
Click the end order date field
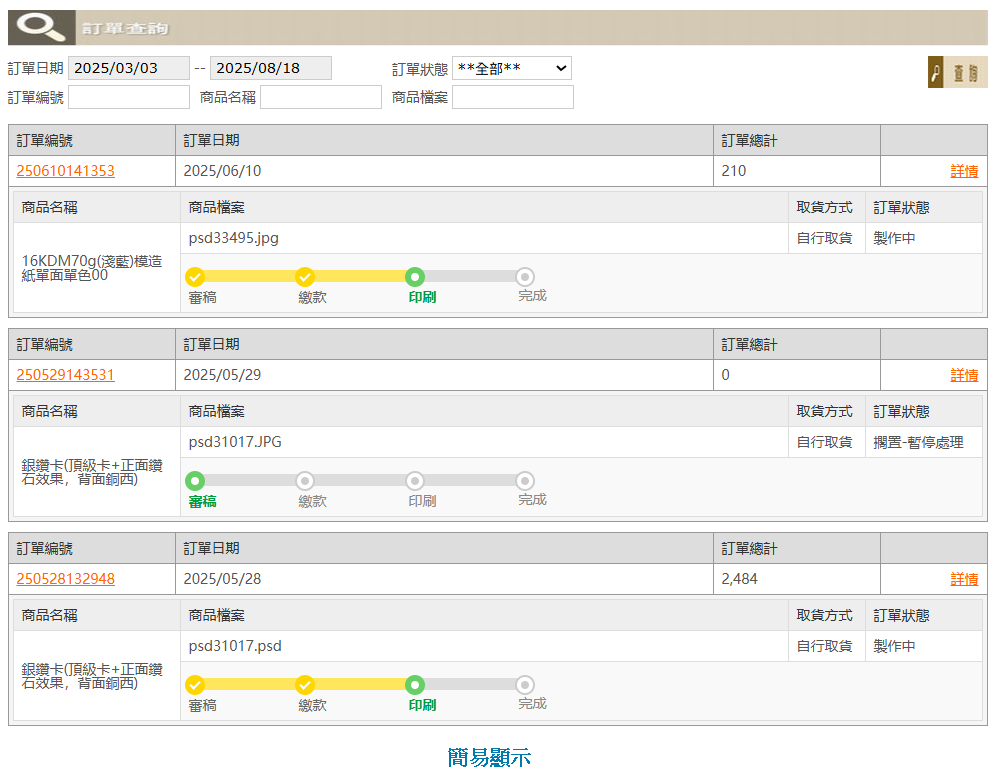point(270,68)
